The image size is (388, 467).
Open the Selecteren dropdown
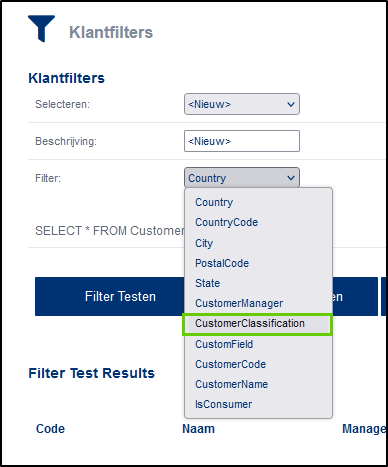click(242, 104)
